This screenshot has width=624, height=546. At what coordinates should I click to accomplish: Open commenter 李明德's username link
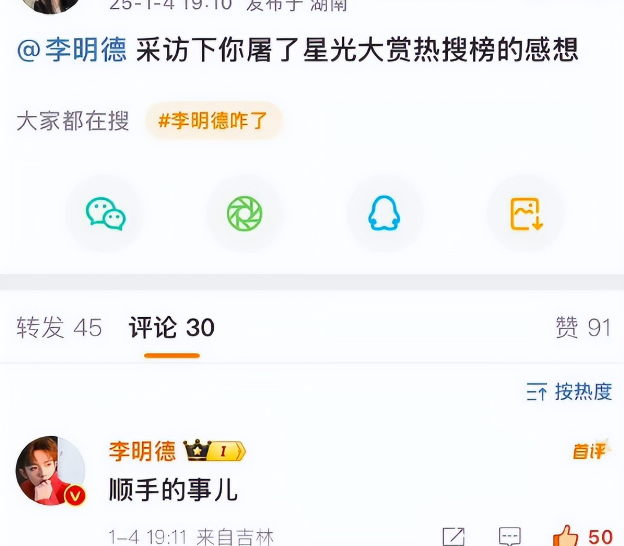tap(142, 451)
